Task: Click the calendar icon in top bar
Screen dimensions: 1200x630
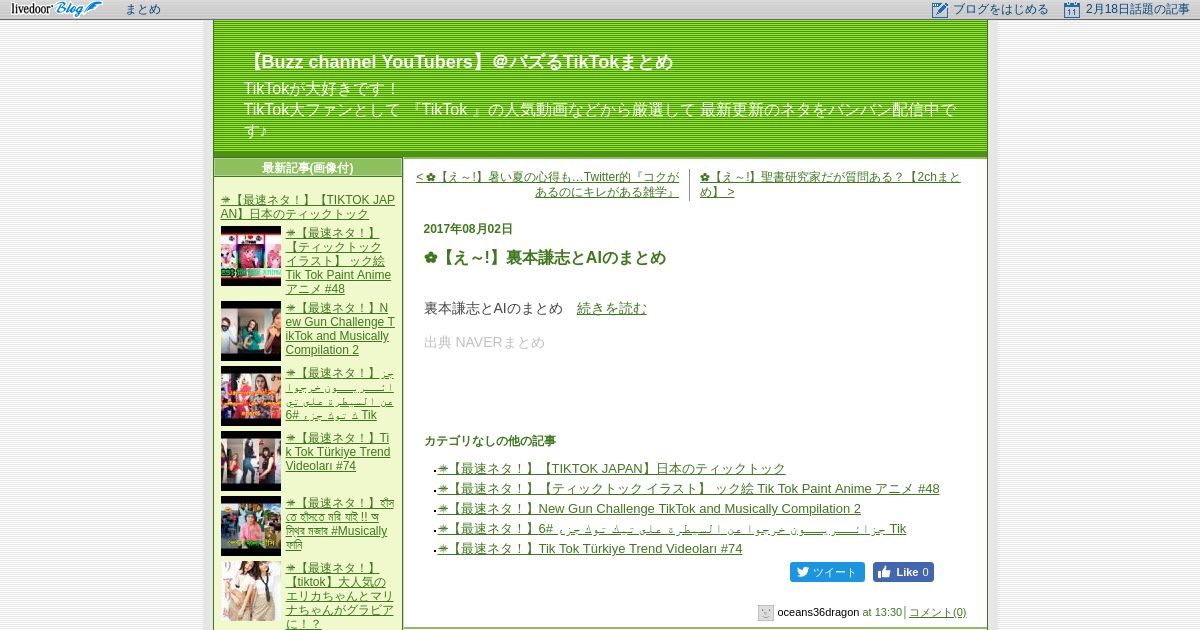Action: [1072, 10]
